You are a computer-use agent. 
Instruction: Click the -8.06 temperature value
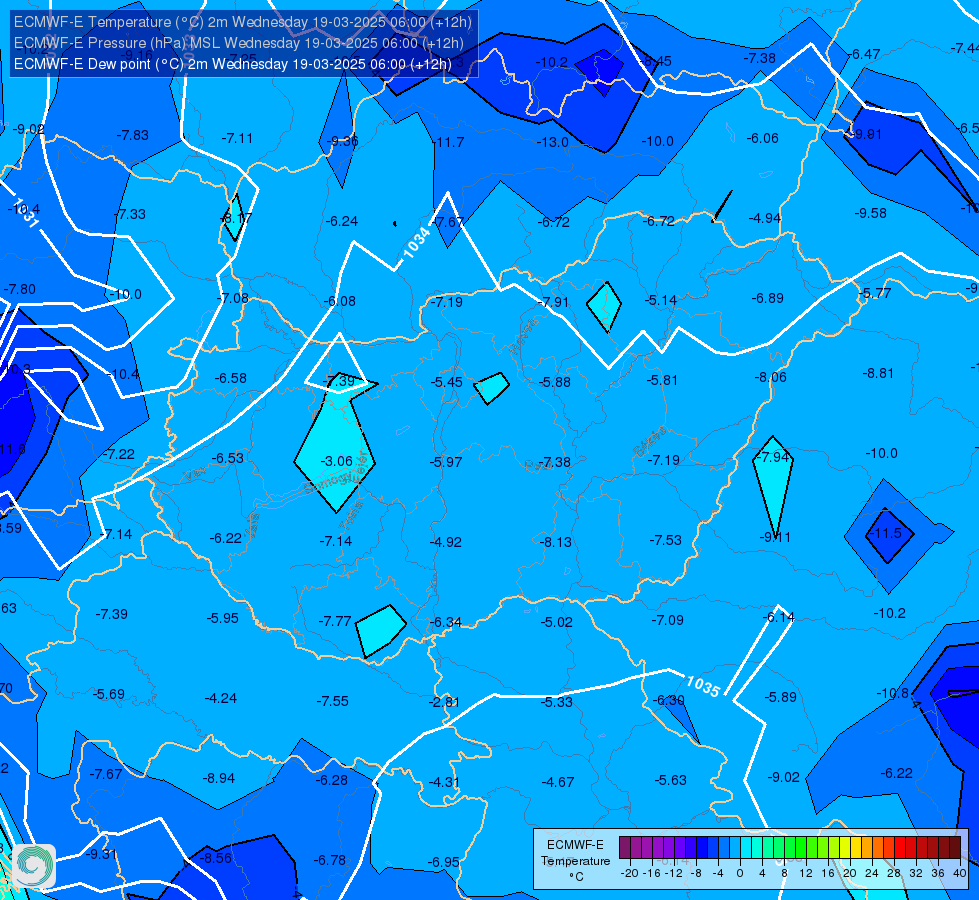click(770, 377)
